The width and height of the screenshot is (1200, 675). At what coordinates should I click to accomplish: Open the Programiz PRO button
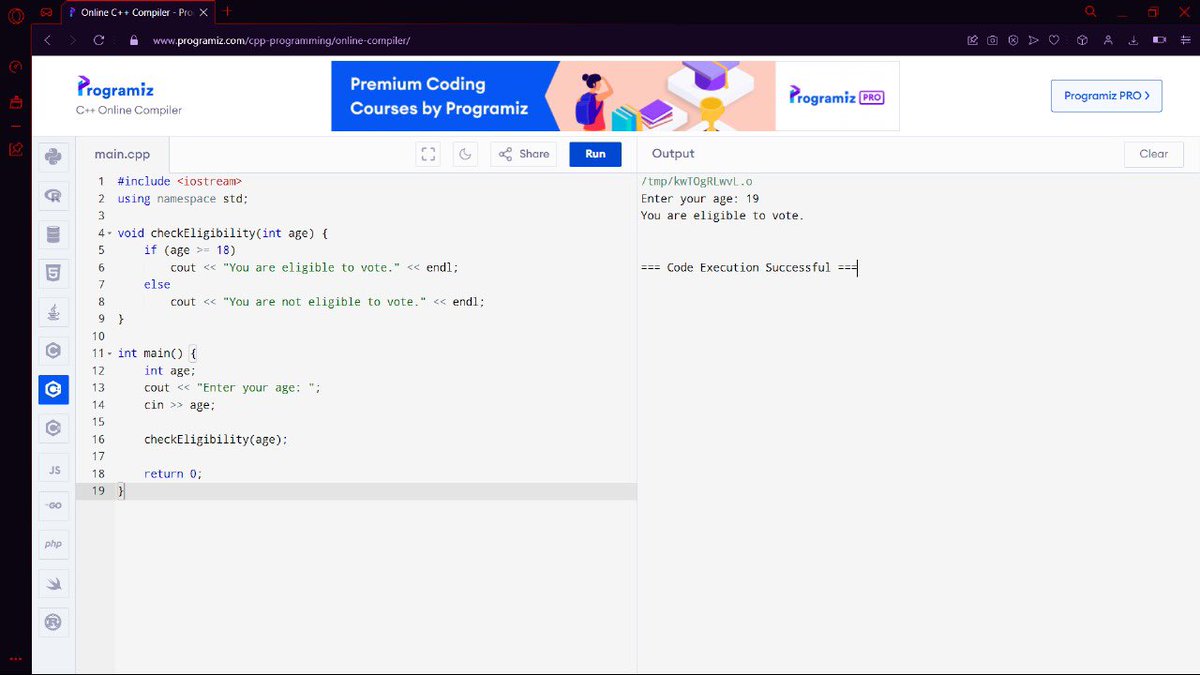click(x=1106, y=96)
